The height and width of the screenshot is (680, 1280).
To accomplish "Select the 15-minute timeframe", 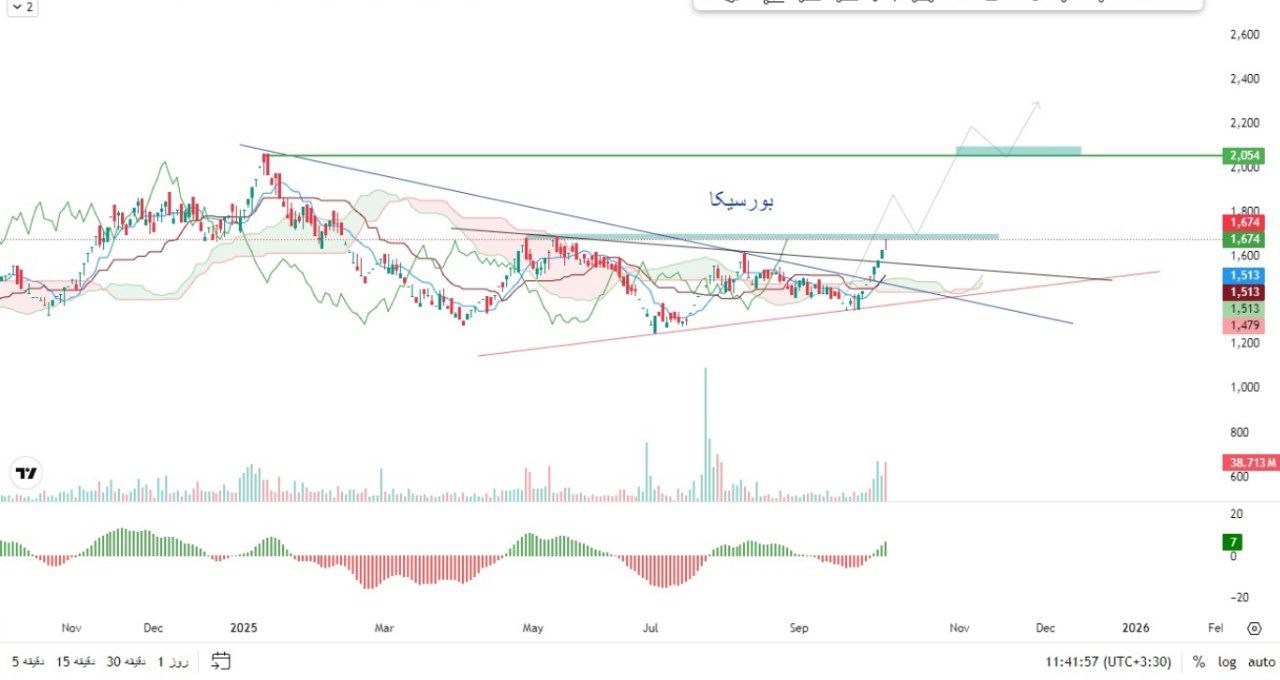I will click(75, 661).
